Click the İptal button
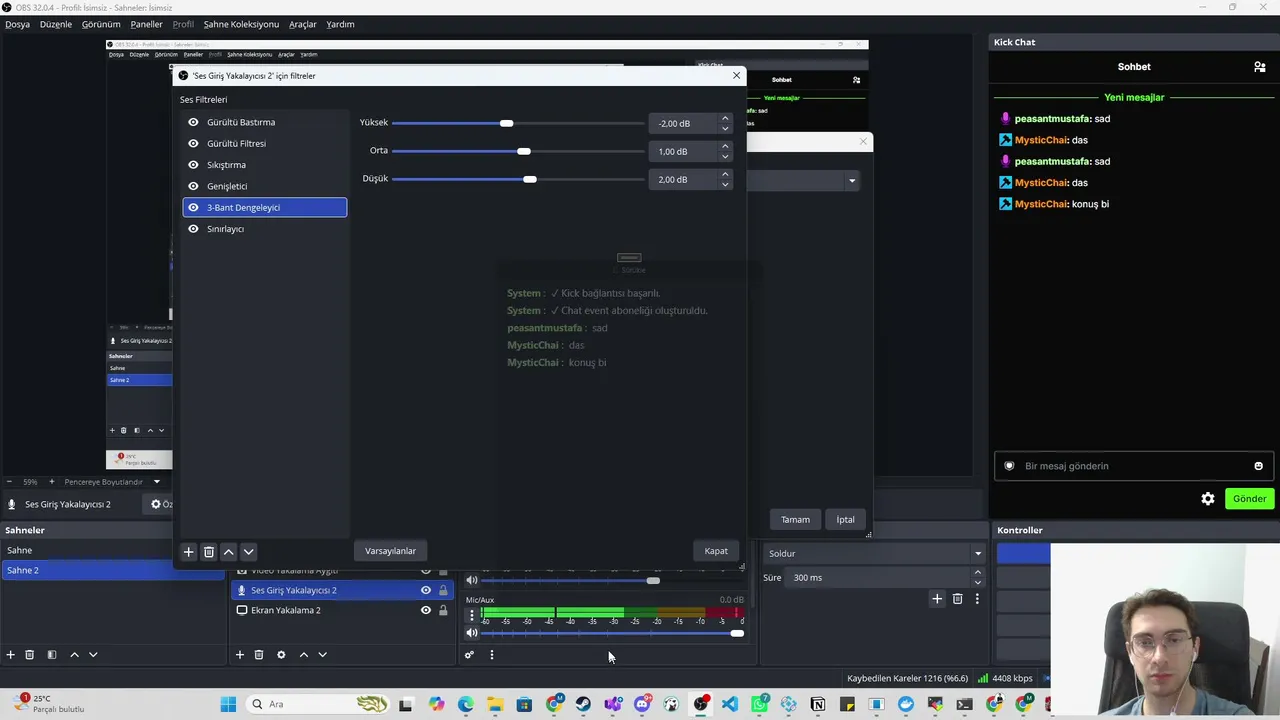The height and width of the screenshot is (720, 1280). point(846,520)
